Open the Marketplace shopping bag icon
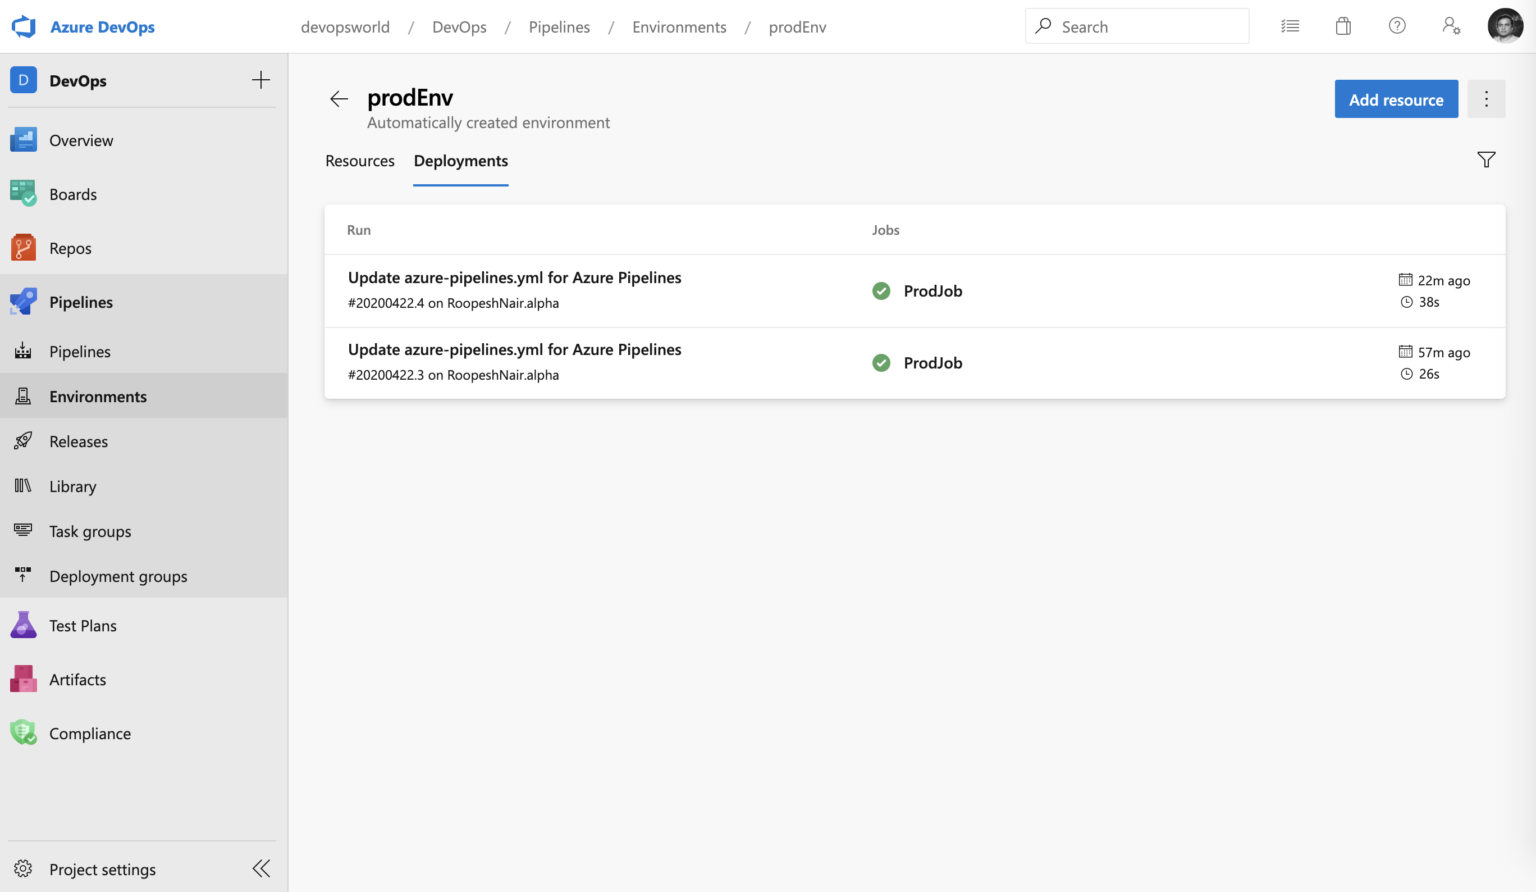The height and width of the screenshot is (892, 1536). click(x=1343, y=25)
